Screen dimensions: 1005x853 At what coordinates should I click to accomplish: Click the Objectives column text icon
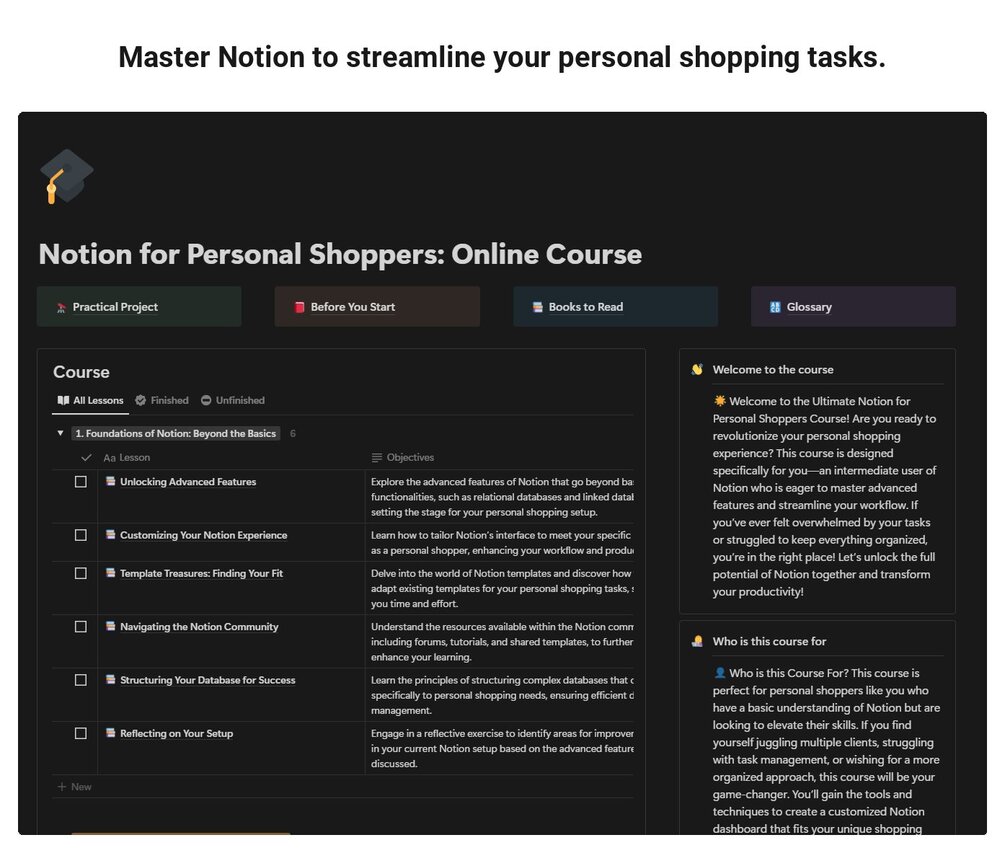coord(377,458)
